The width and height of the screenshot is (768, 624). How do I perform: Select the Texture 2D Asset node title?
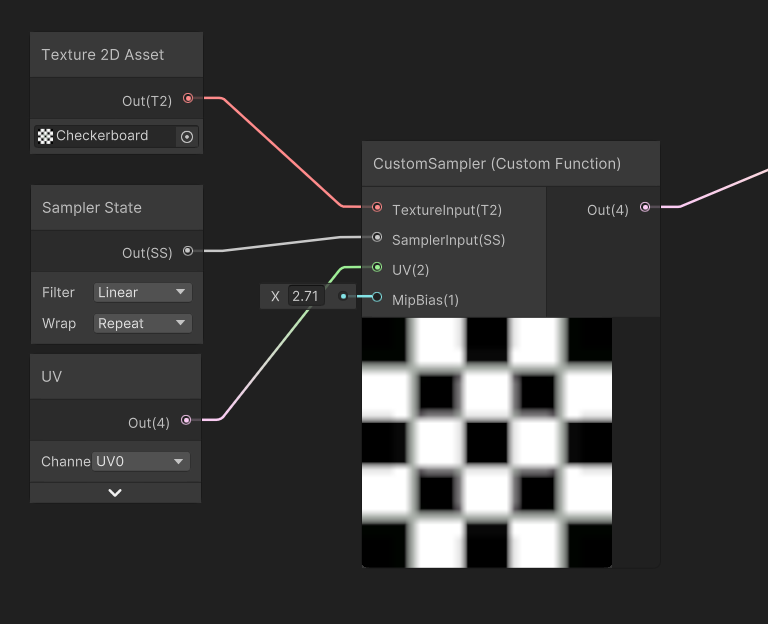pos(103,55)
